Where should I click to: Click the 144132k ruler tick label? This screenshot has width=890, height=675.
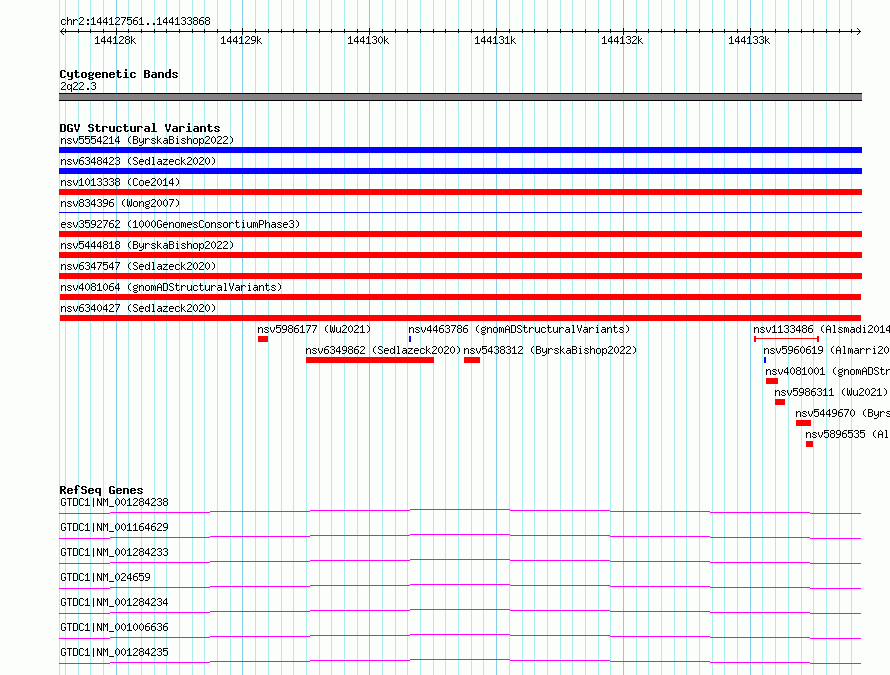(622, 40)
